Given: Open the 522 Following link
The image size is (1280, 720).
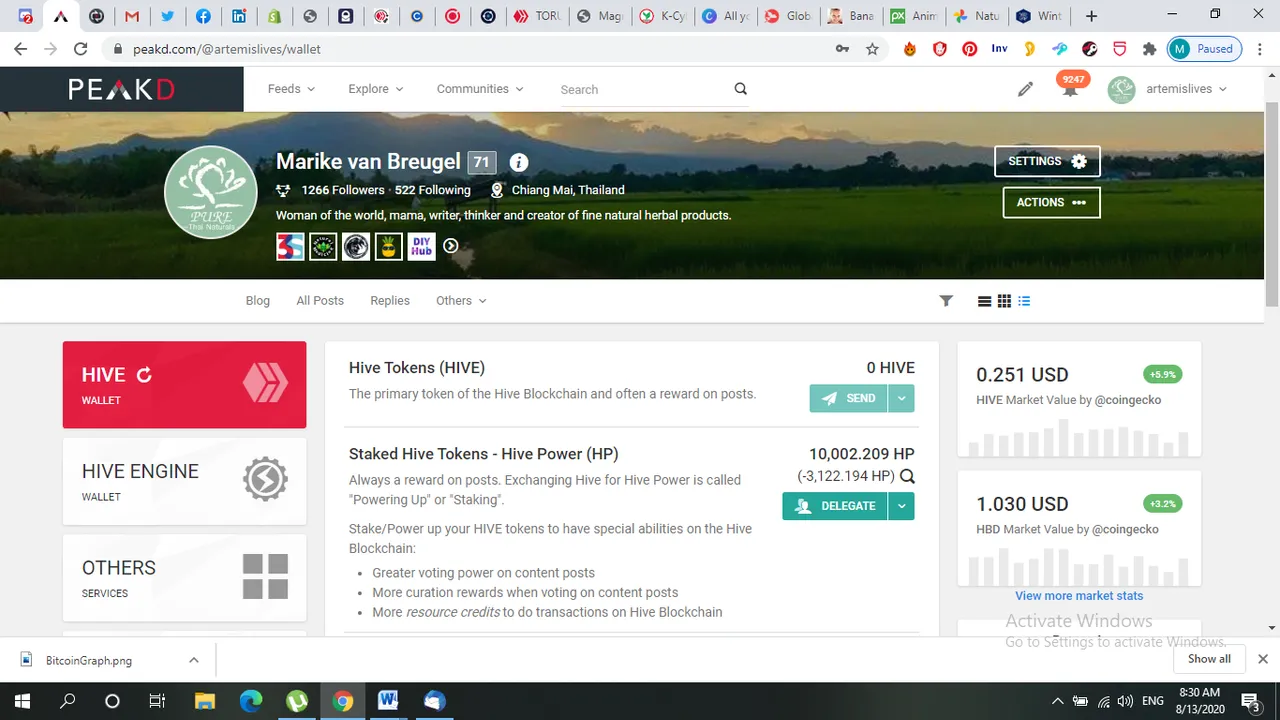Looking at the screenshot, I should tap(432, 190).
